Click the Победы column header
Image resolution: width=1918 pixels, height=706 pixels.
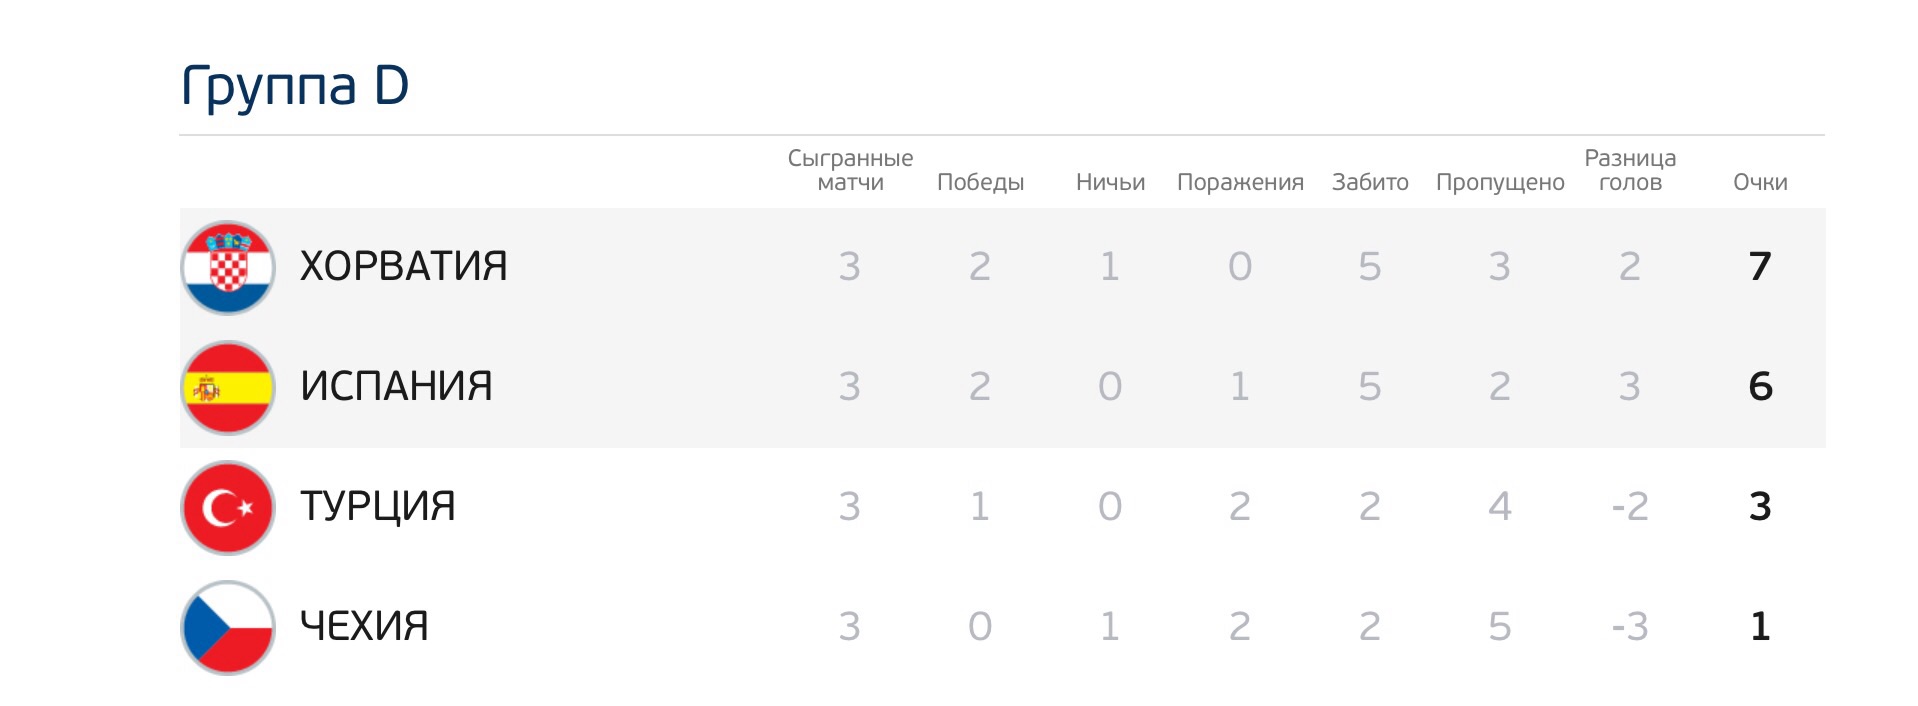click(980, 182)
